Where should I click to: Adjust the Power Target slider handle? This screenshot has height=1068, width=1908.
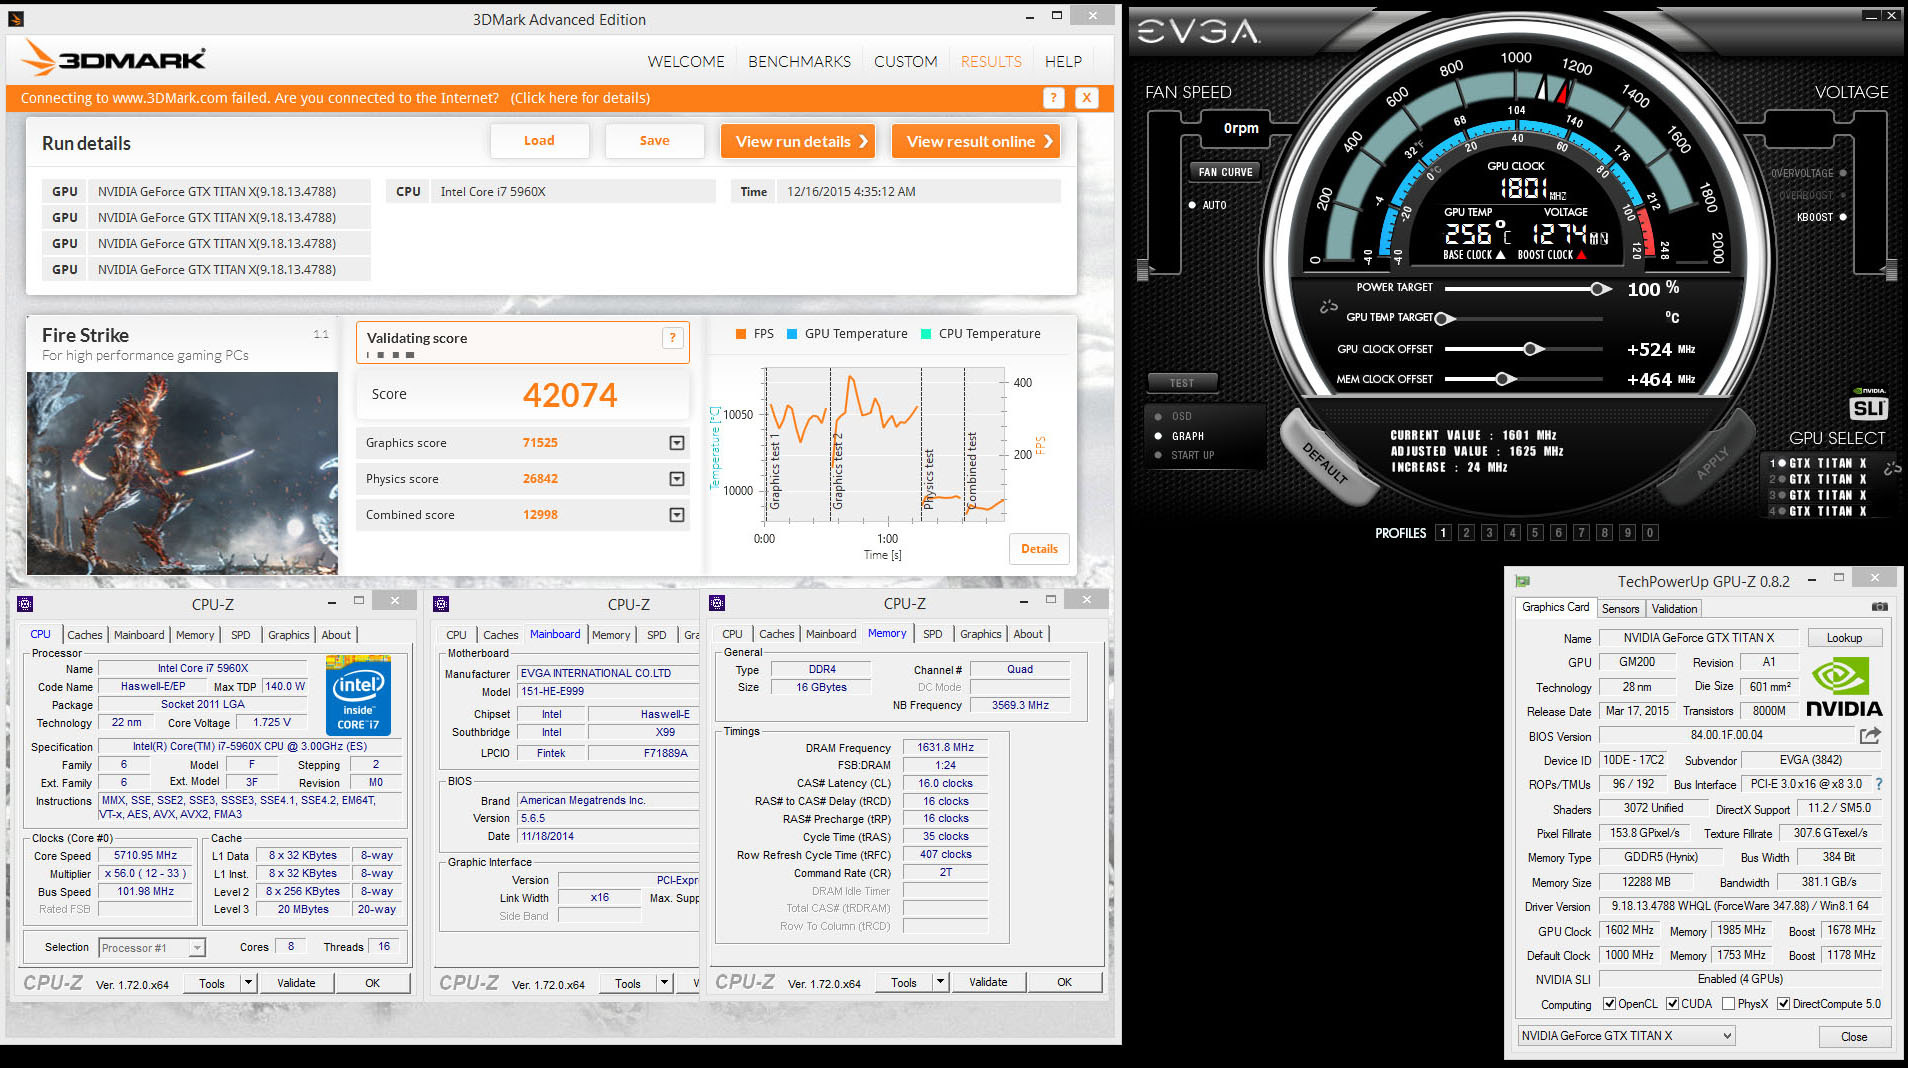(x=1600, y=289)
